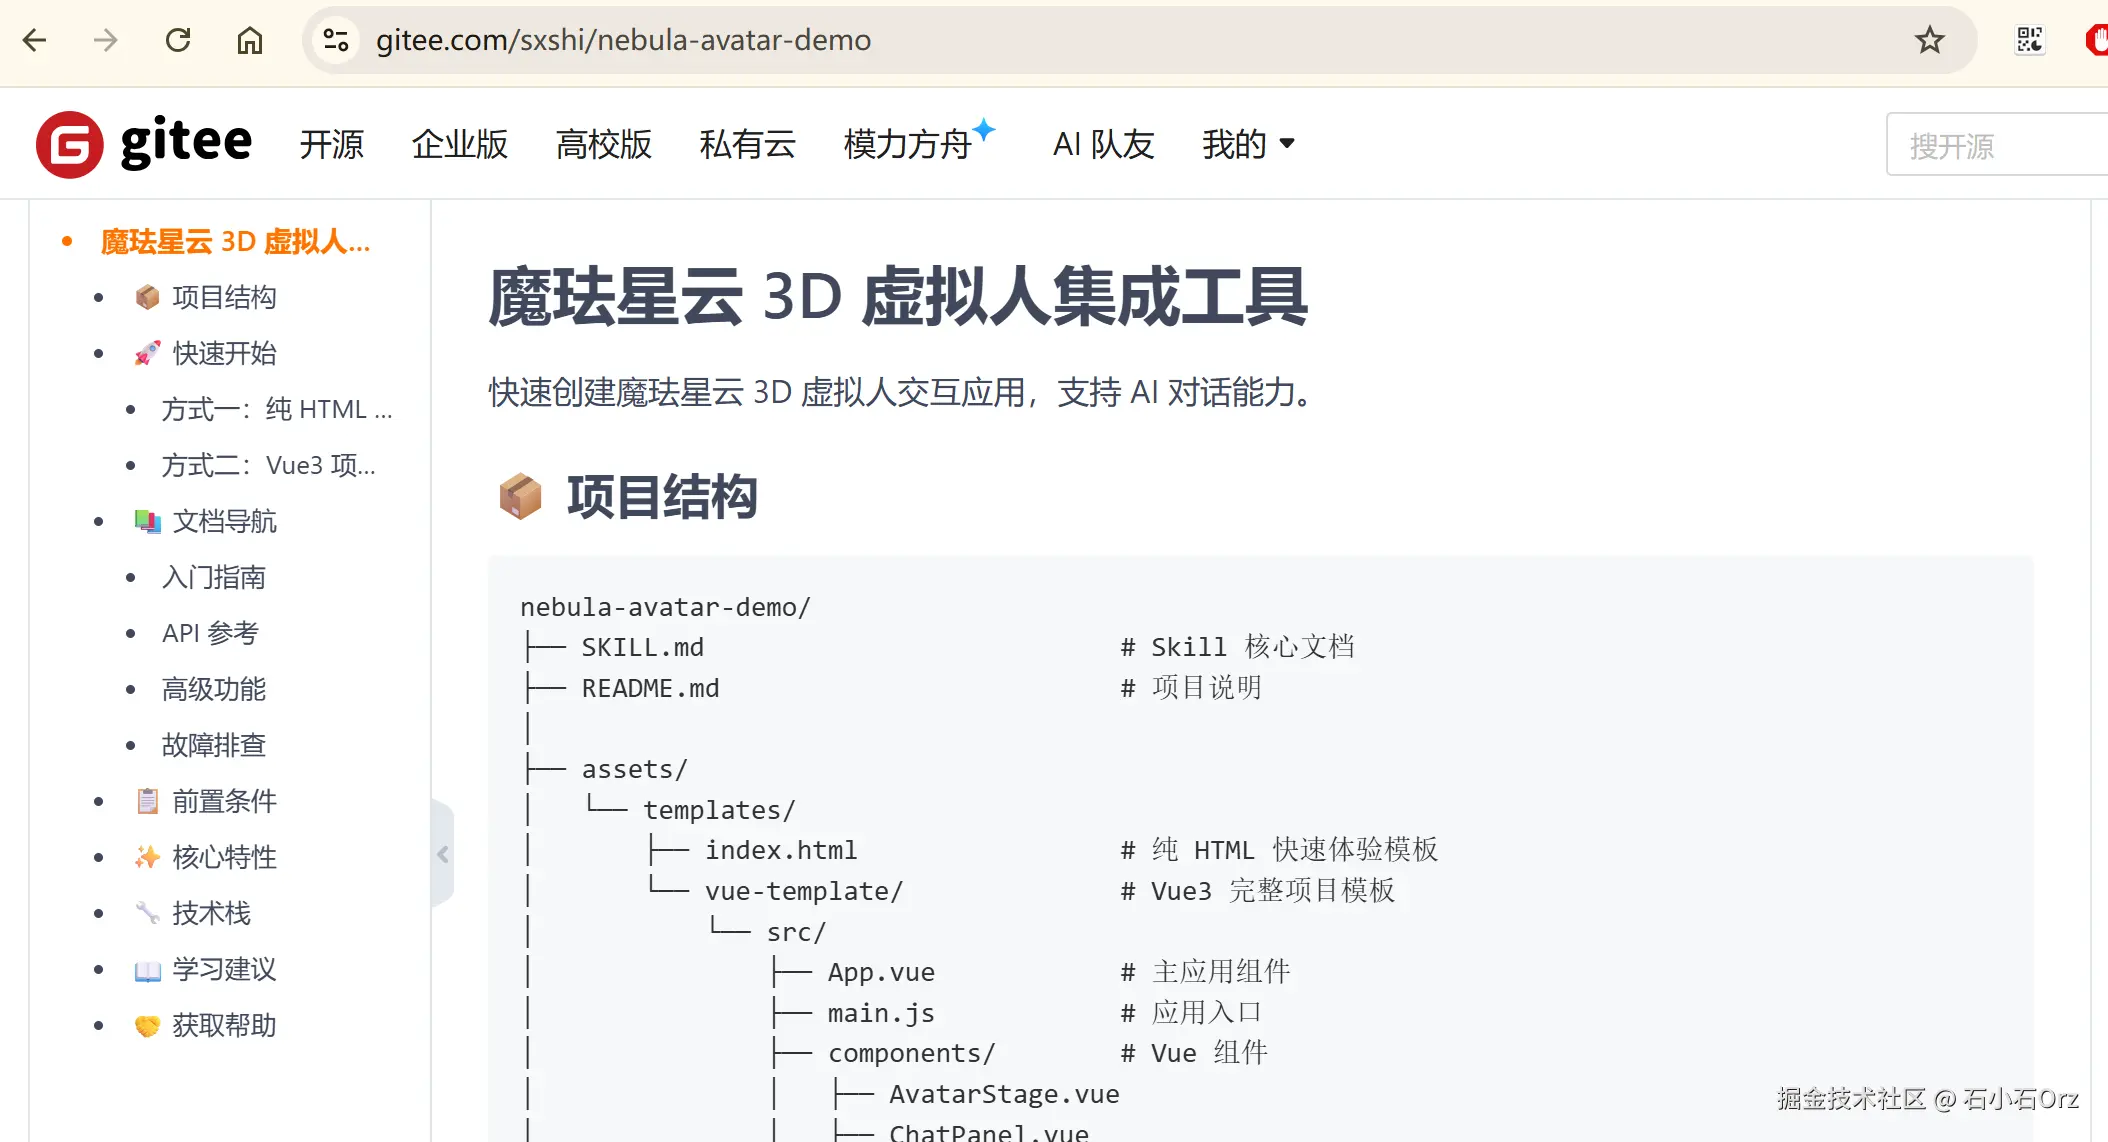Go to 故障排查 in the outline
Viewport: 2108px width, 1142px height.
pos(214,745)
